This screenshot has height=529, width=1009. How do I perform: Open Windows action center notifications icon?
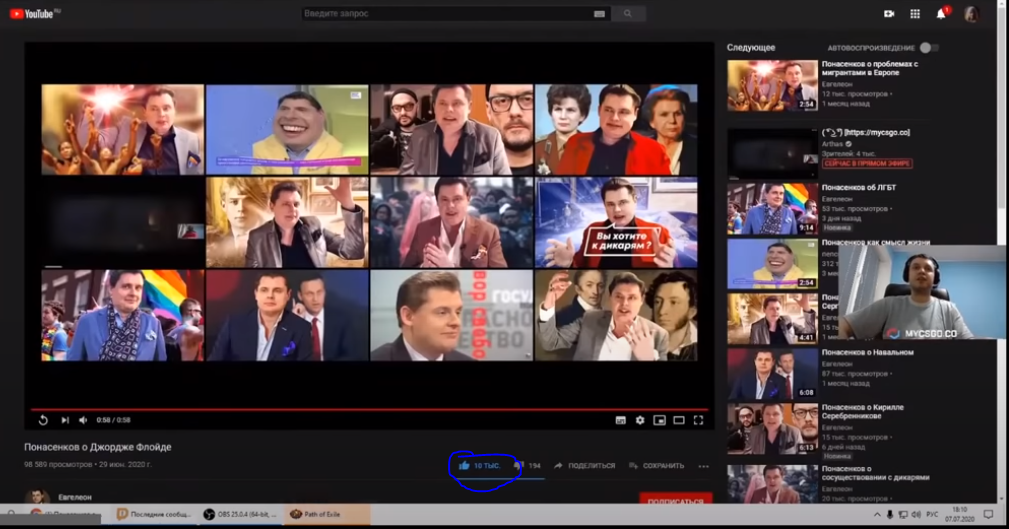coord(988,514)
